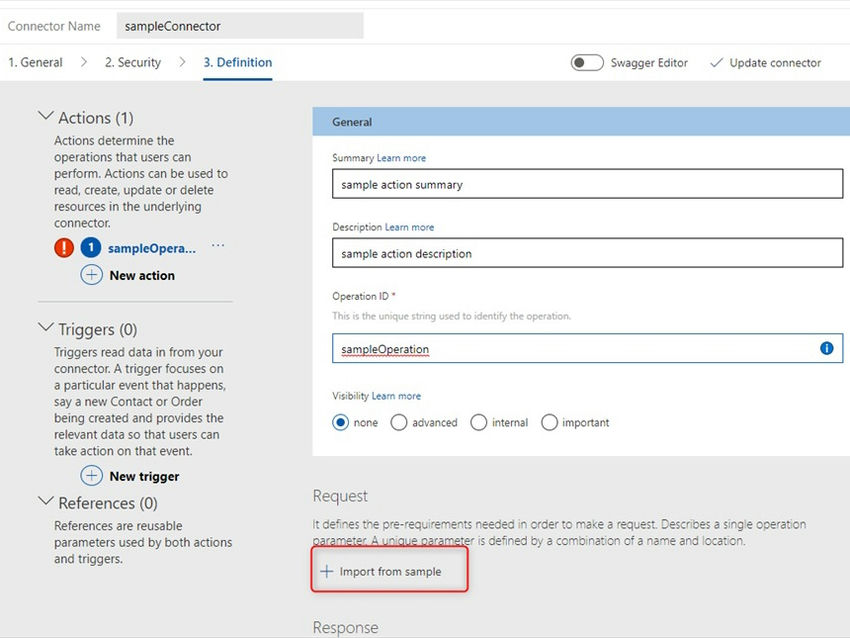
Task: Collapse the Actions (1) section chevron
Action: [x=46, y=116]
